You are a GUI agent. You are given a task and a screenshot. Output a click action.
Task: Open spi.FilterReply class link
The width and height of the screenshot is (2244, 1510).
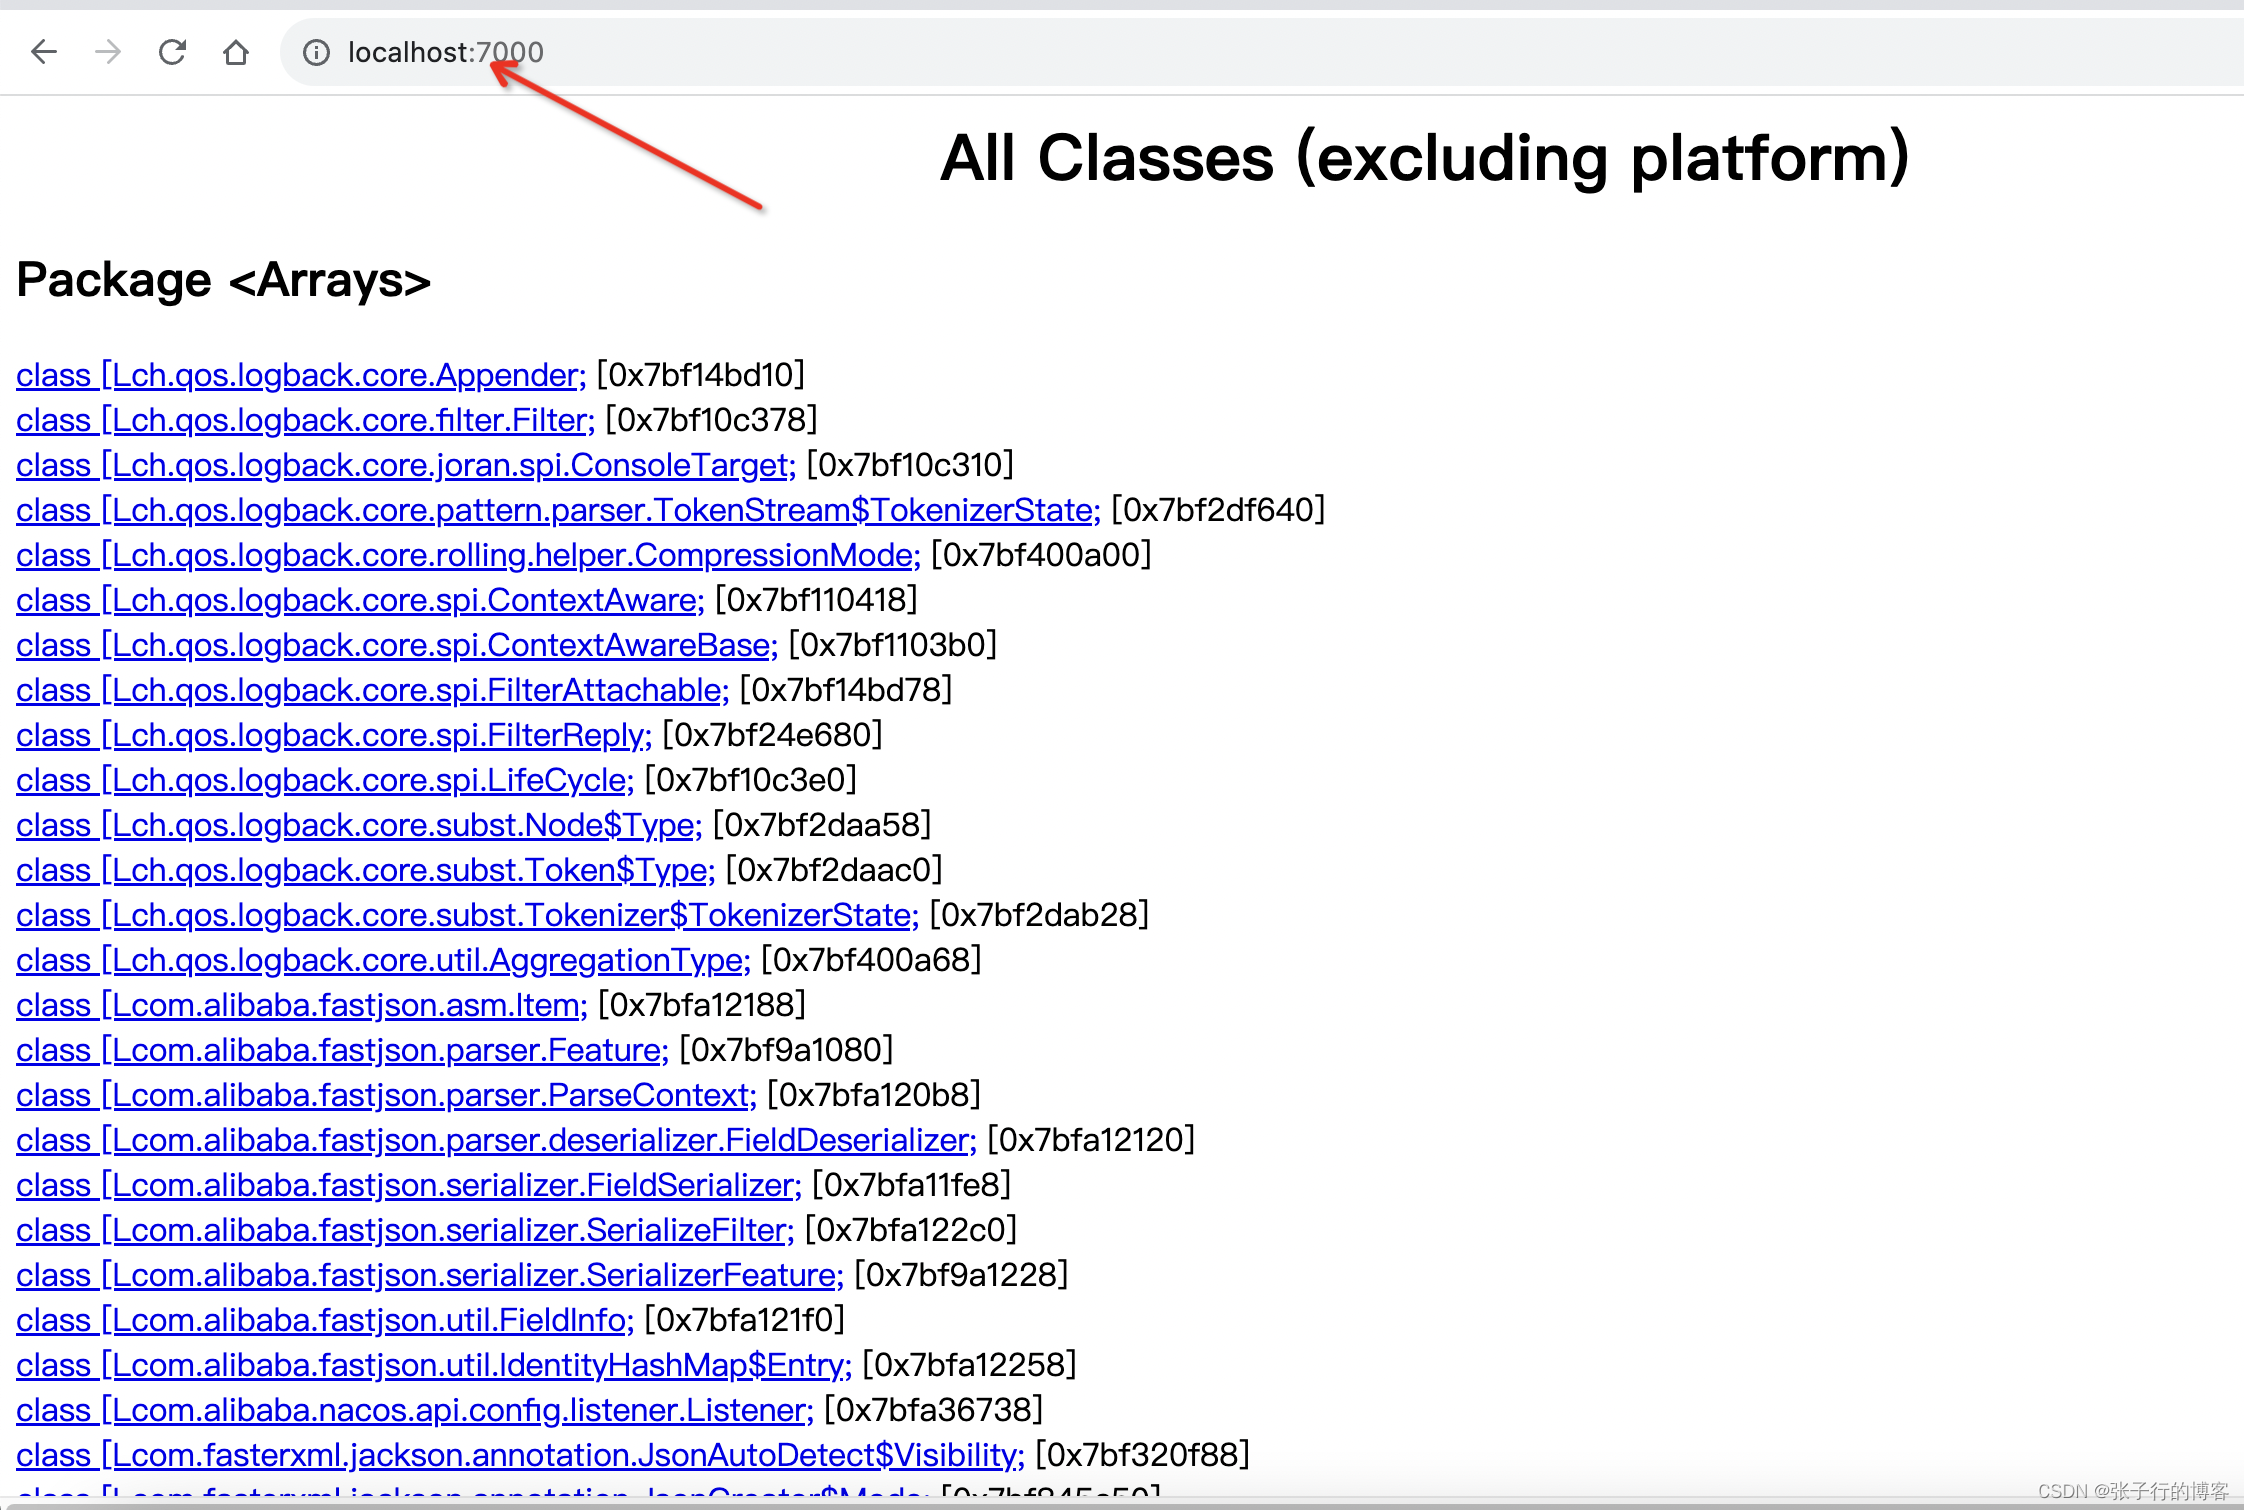[x=334, y=735]
